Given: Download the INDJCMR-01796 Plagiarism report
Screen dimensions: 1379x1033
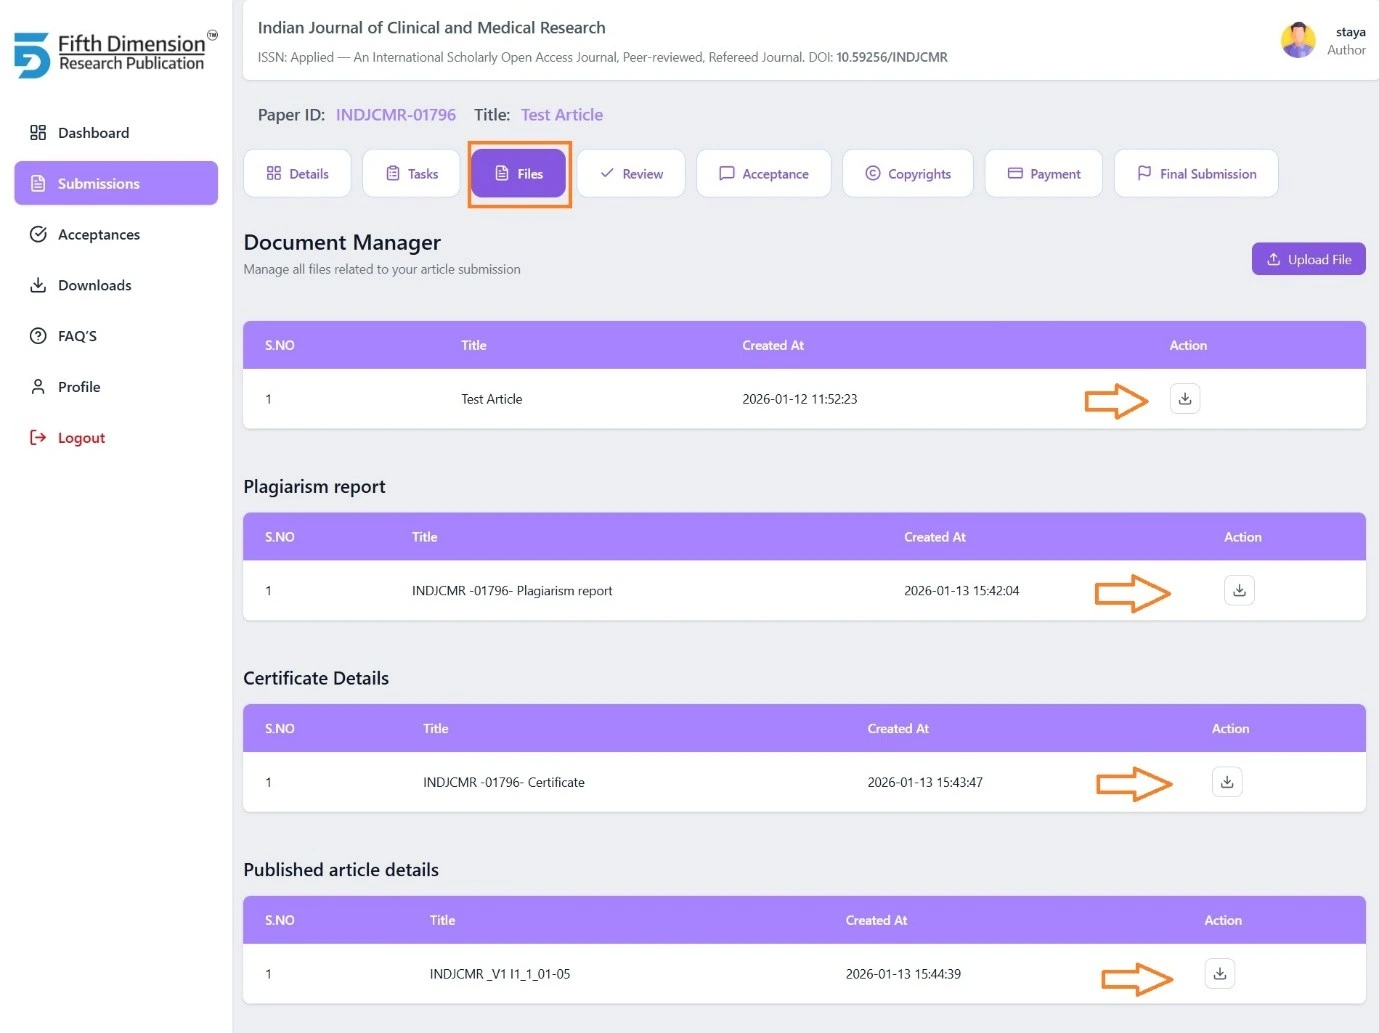Looking at the screenshot, I should [1239, 591].
